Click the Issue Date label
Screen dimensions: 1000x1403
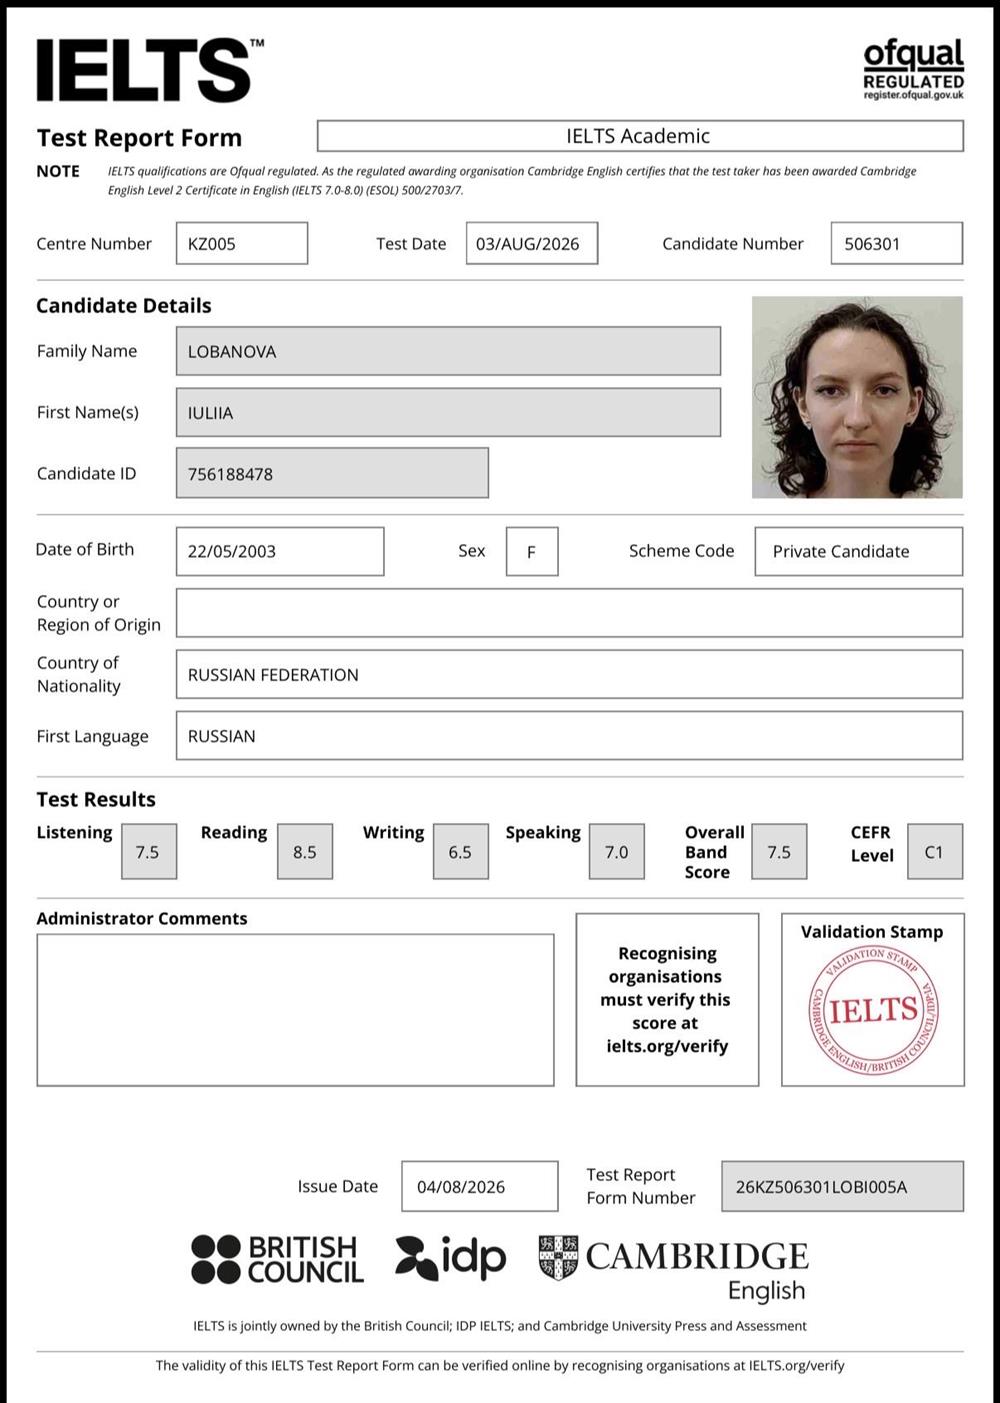tap(338, 1186)
